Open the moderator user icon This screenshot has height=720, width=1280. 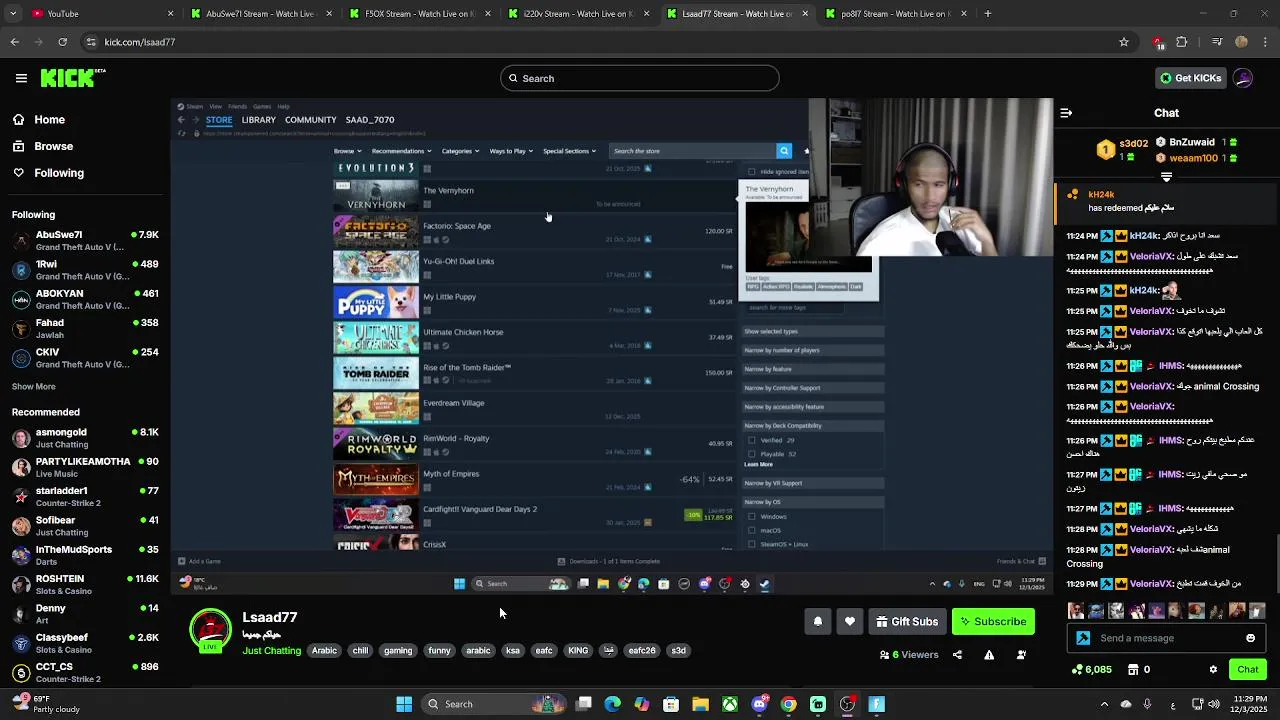[x=1021, y=655]
